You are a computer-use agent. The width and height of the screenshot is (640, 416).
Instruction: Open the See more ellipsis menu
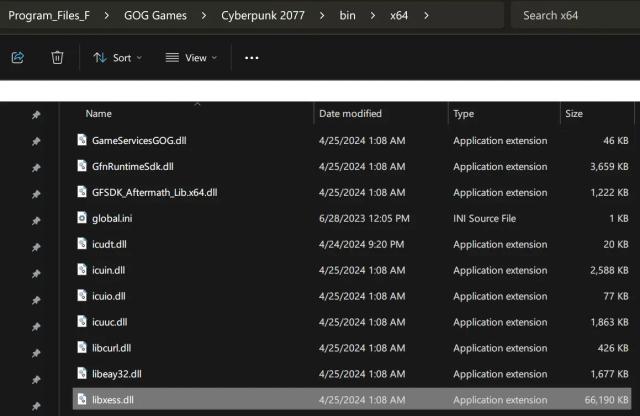click(251, 58)
